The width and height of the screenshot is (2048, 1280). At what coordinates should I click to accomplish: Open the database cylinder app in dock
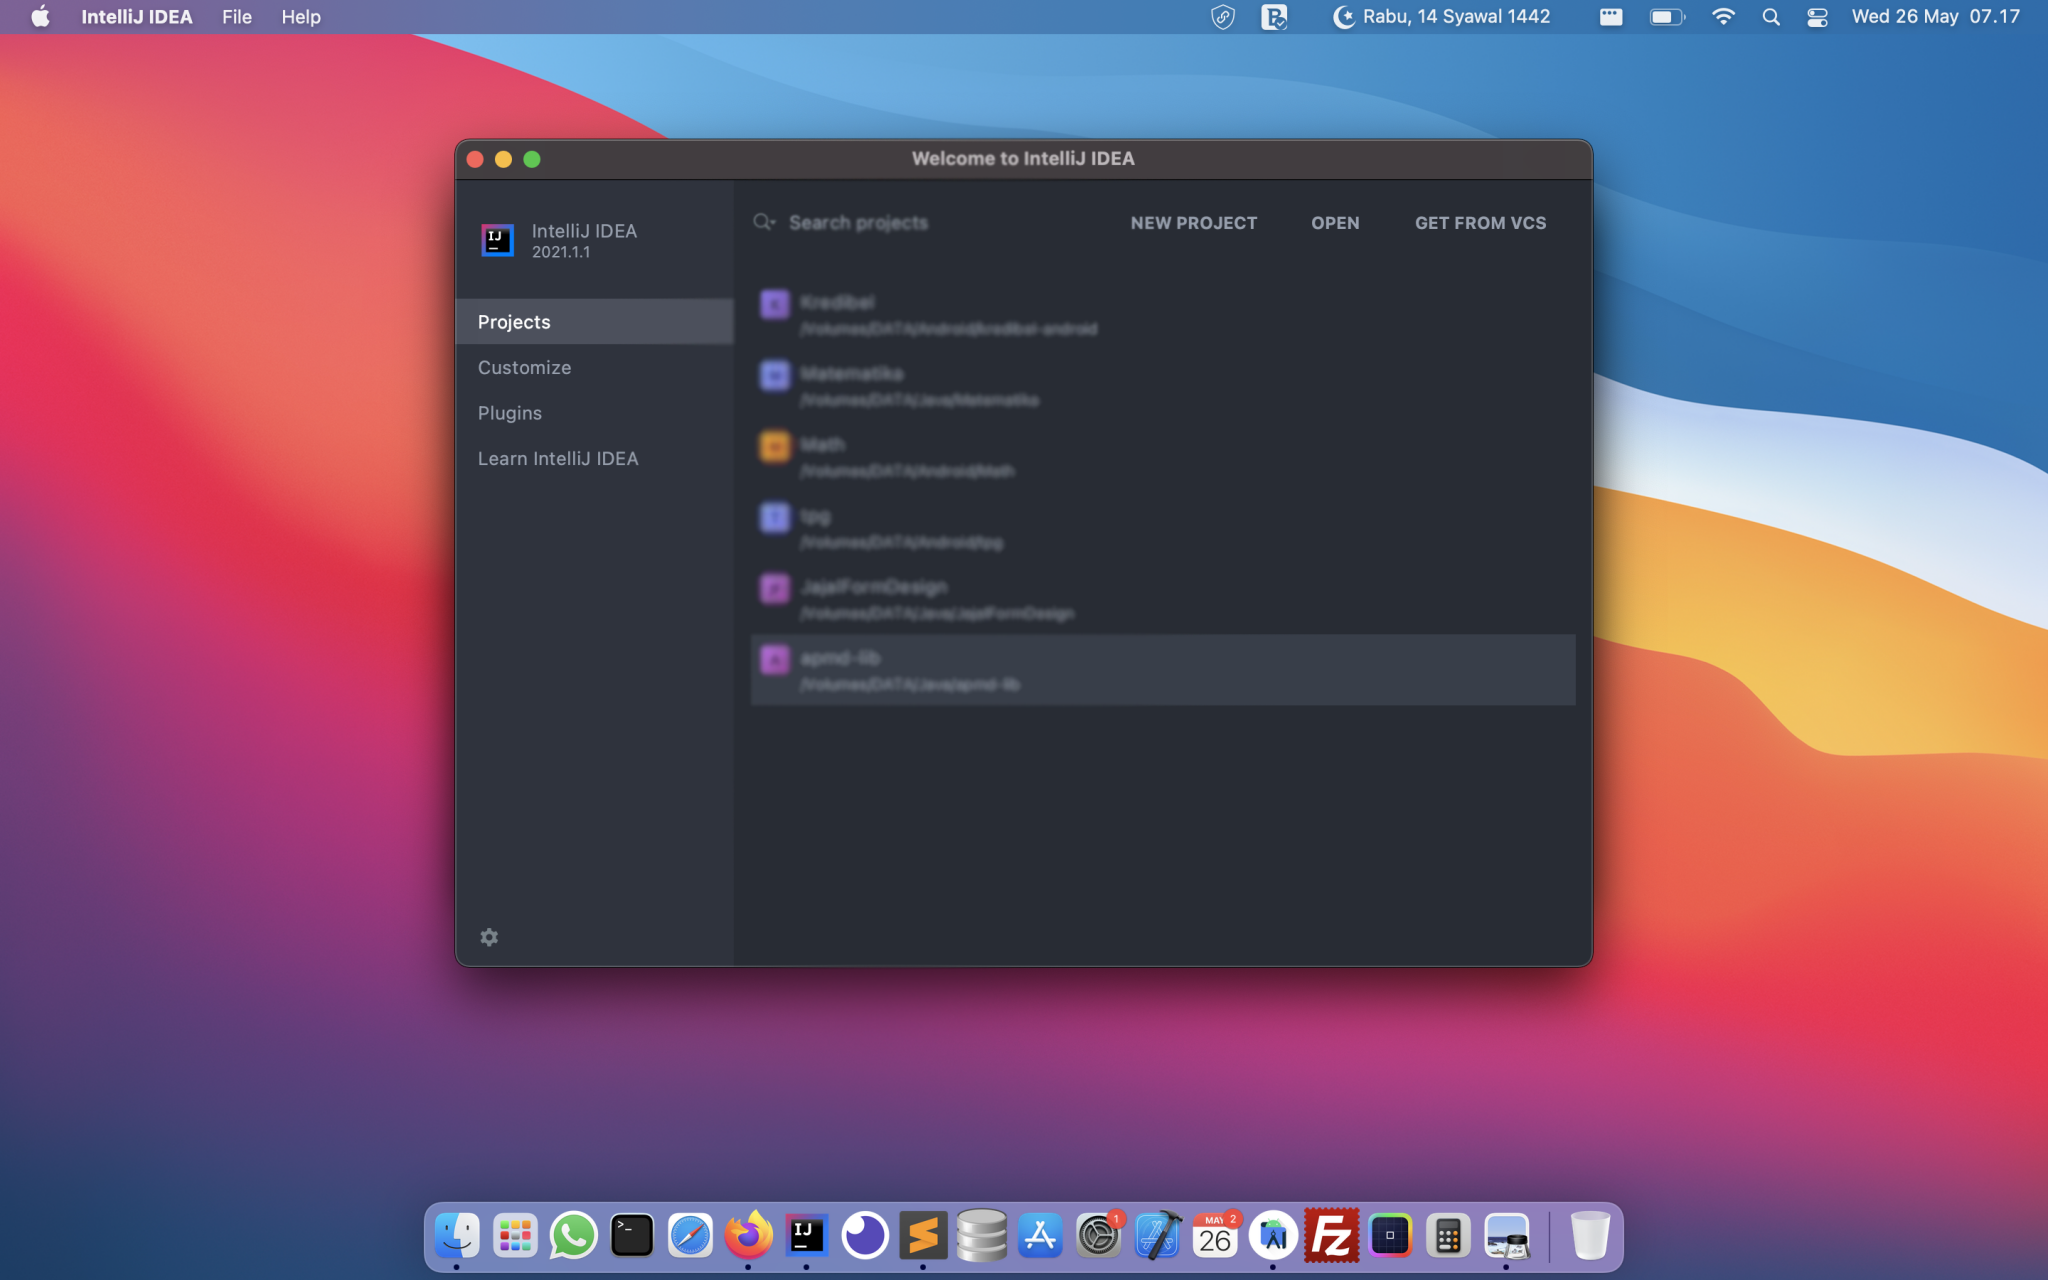982,1236
